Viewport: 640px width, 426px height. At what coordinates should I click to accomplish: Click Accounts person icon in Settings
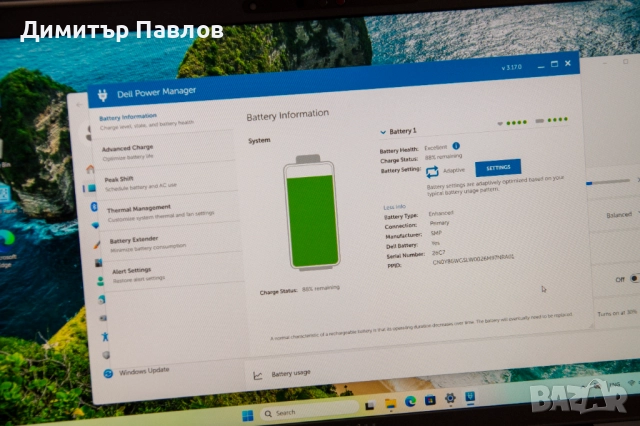[x=100, y=281]
